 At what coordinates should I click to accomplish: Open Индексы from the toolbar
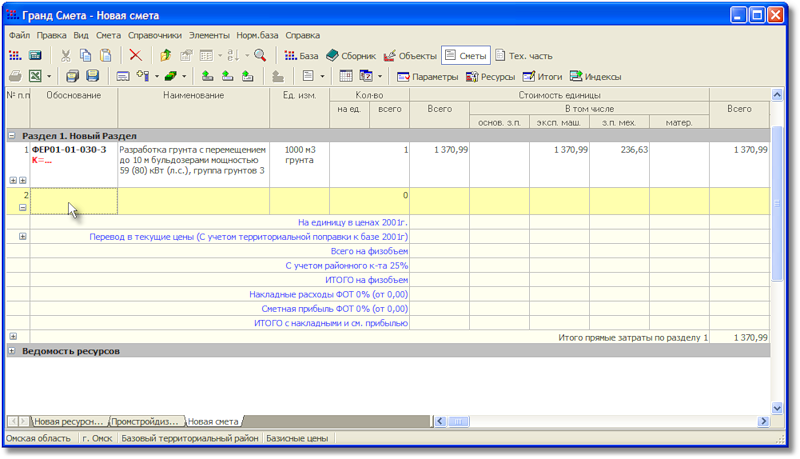pyautogui.click(x=595, y=77)
